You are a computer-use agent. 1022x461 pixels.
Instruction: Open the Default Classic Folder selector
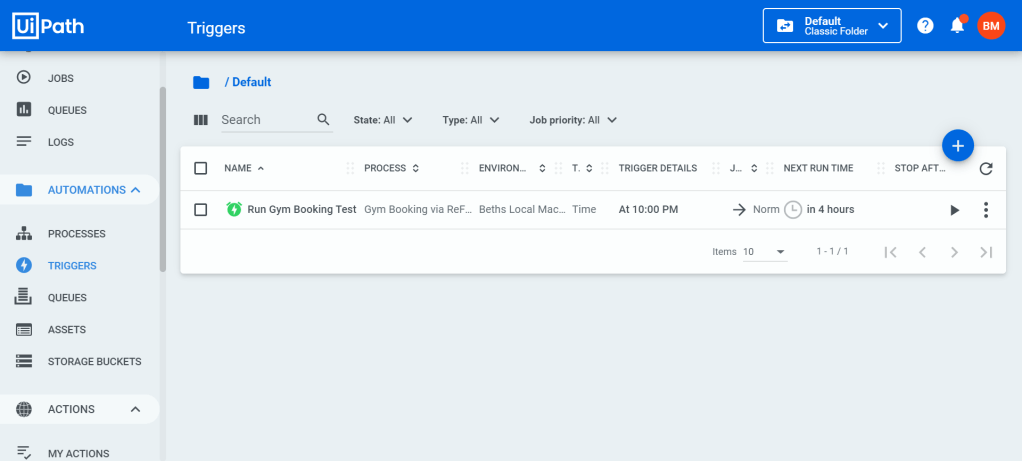pyautogui.click(x=832, y=26)
